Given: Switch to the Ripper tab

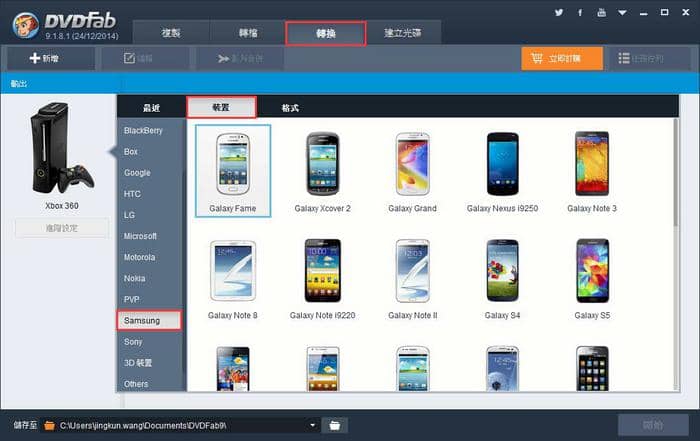Looking at the screenshot, I should coord(248,33).
